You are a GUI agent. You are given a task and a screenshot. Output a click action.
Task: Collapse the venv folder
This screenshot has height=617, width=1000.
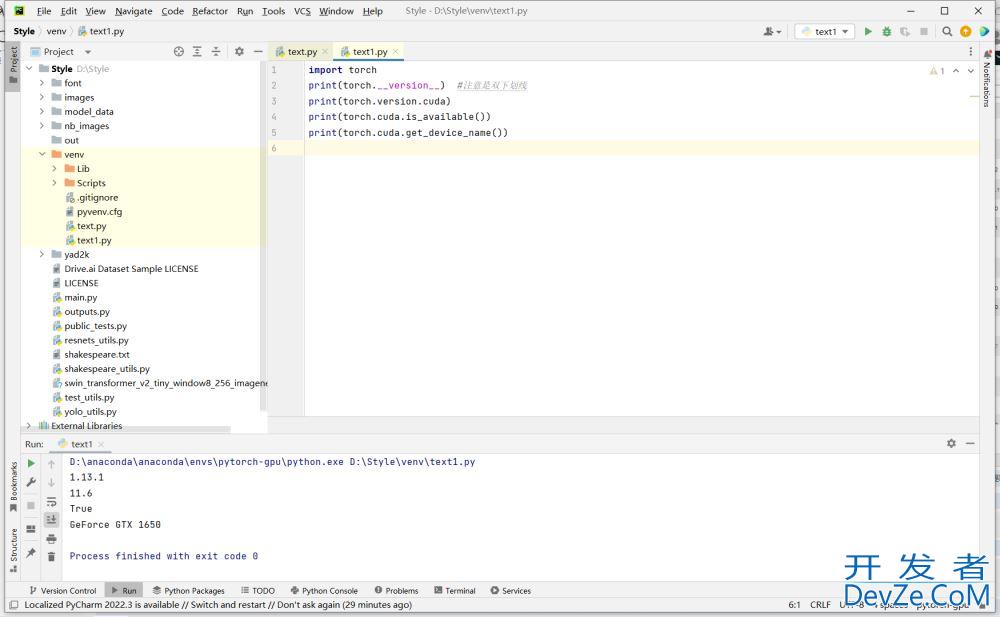pyautogui.click(x=41, y=154)
